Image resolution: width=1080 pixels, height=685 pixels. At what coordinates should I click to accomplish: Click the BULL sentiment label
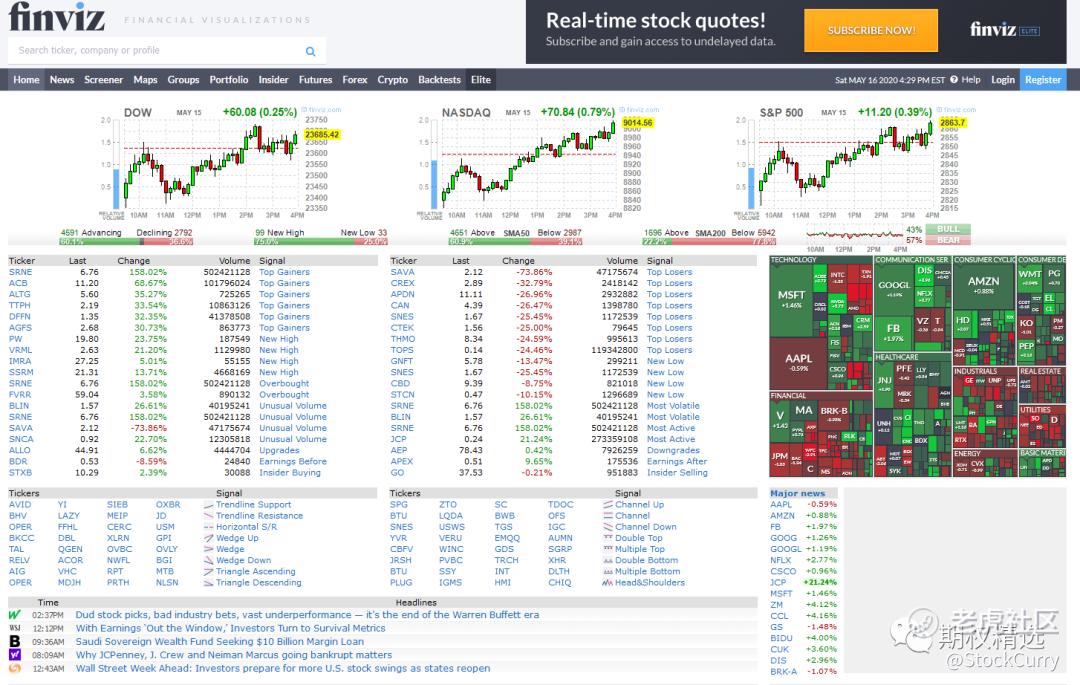(x=948, y=229)
